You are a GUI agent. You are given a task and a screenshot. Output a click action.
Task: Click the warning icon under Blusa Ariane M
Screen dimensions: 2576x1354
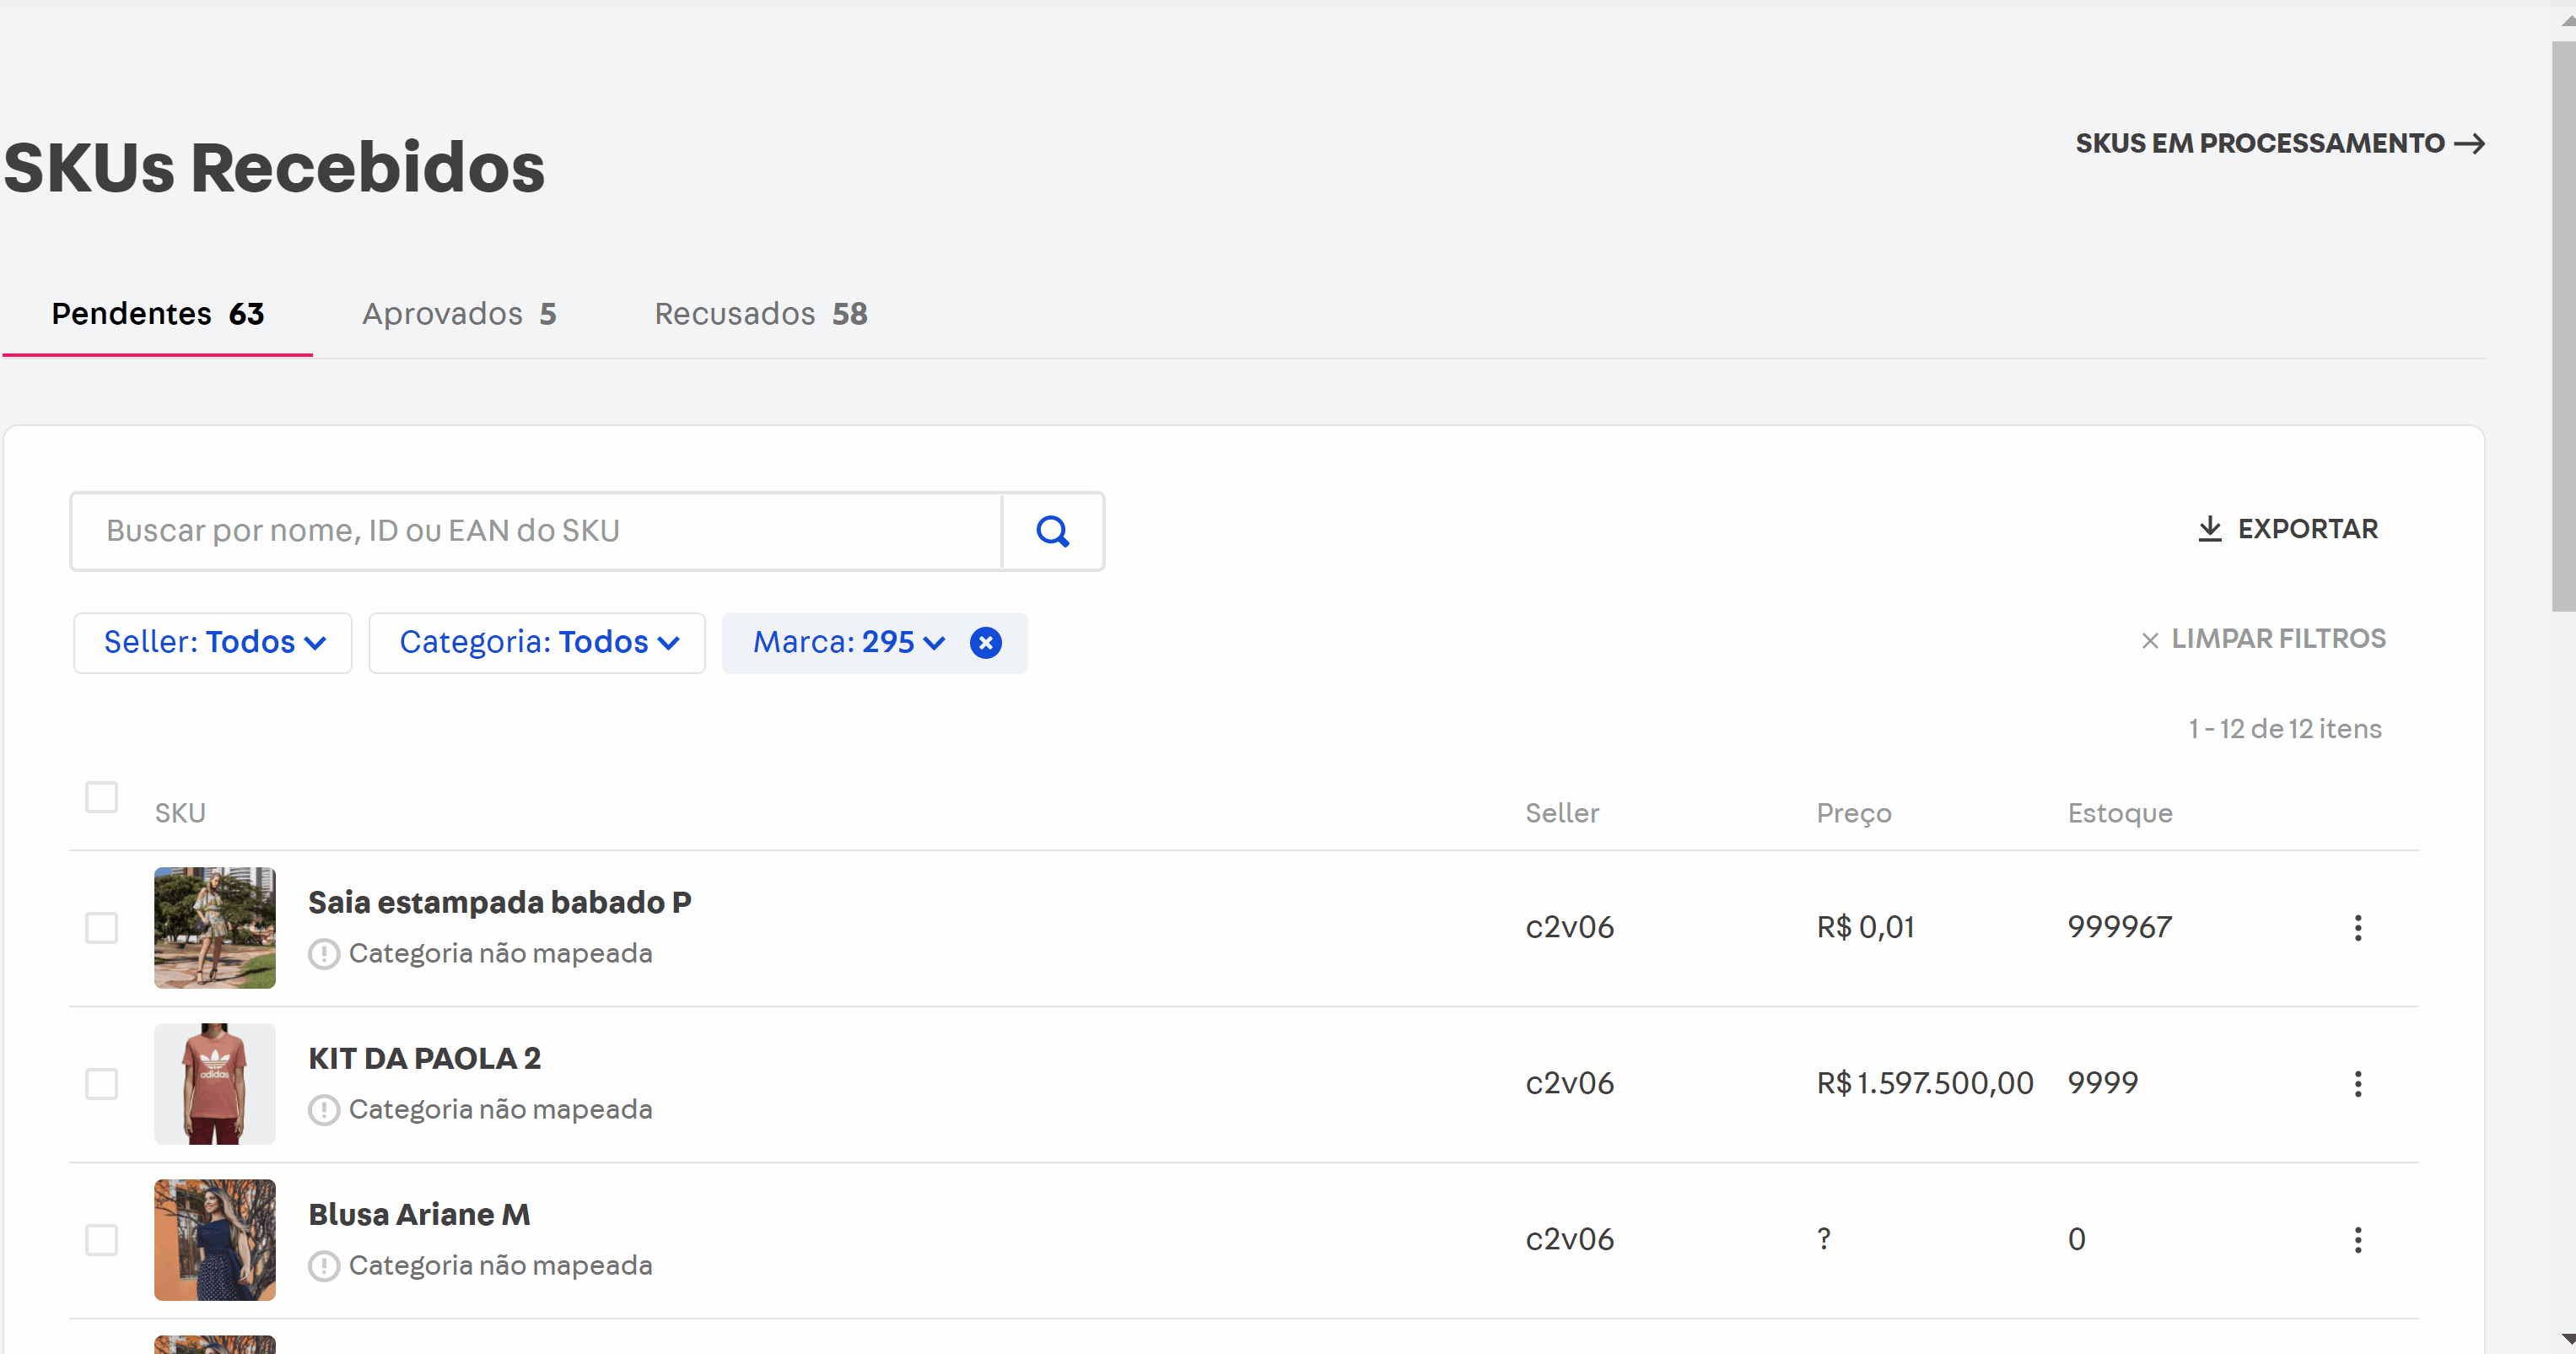tap(323, 1266)
